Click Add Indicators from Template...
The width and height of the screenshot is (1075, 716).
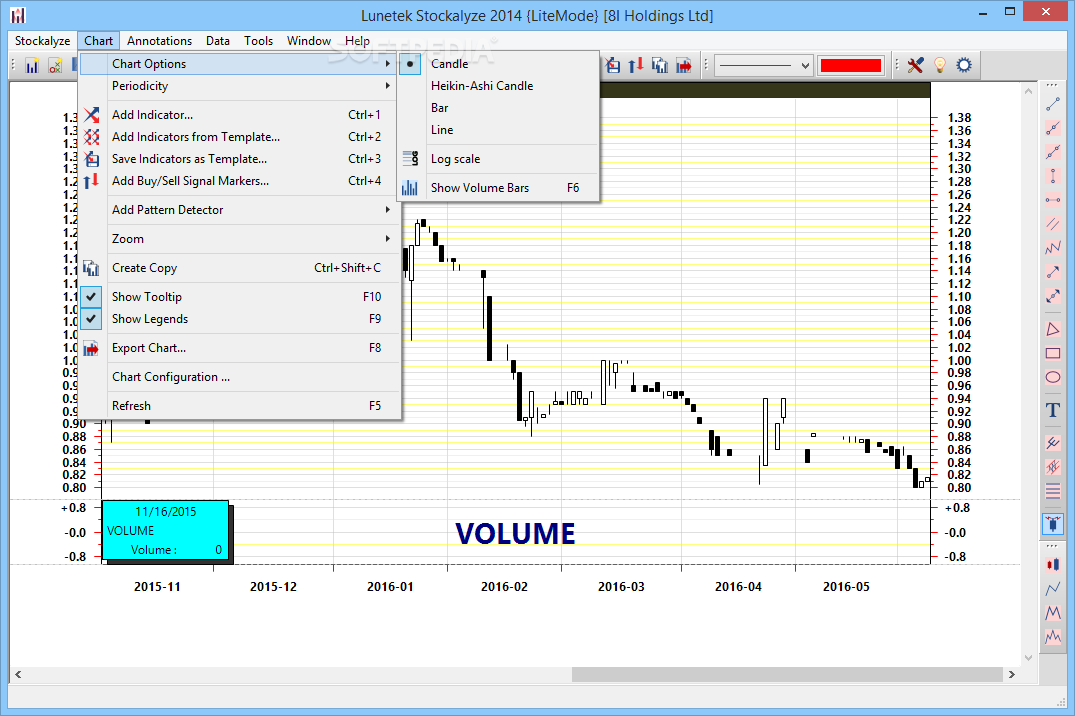[239, 136]
